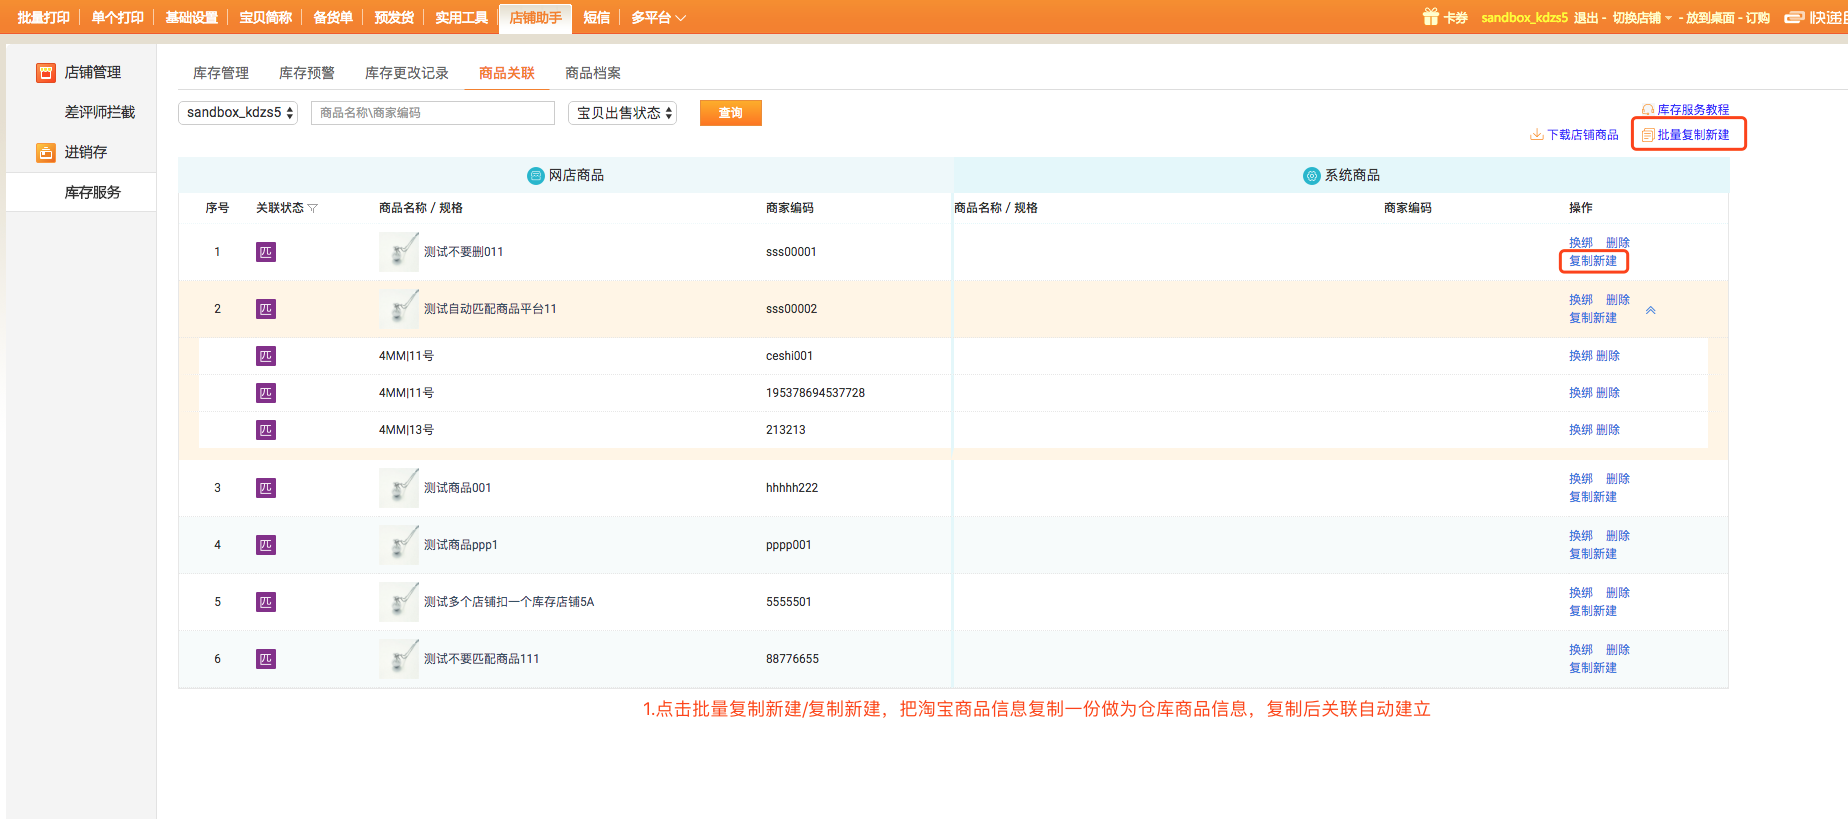This screenshot has width=1848, height=819.
Task: Focus the 商品名称\商家编码 search field
Action: point(432,113)
